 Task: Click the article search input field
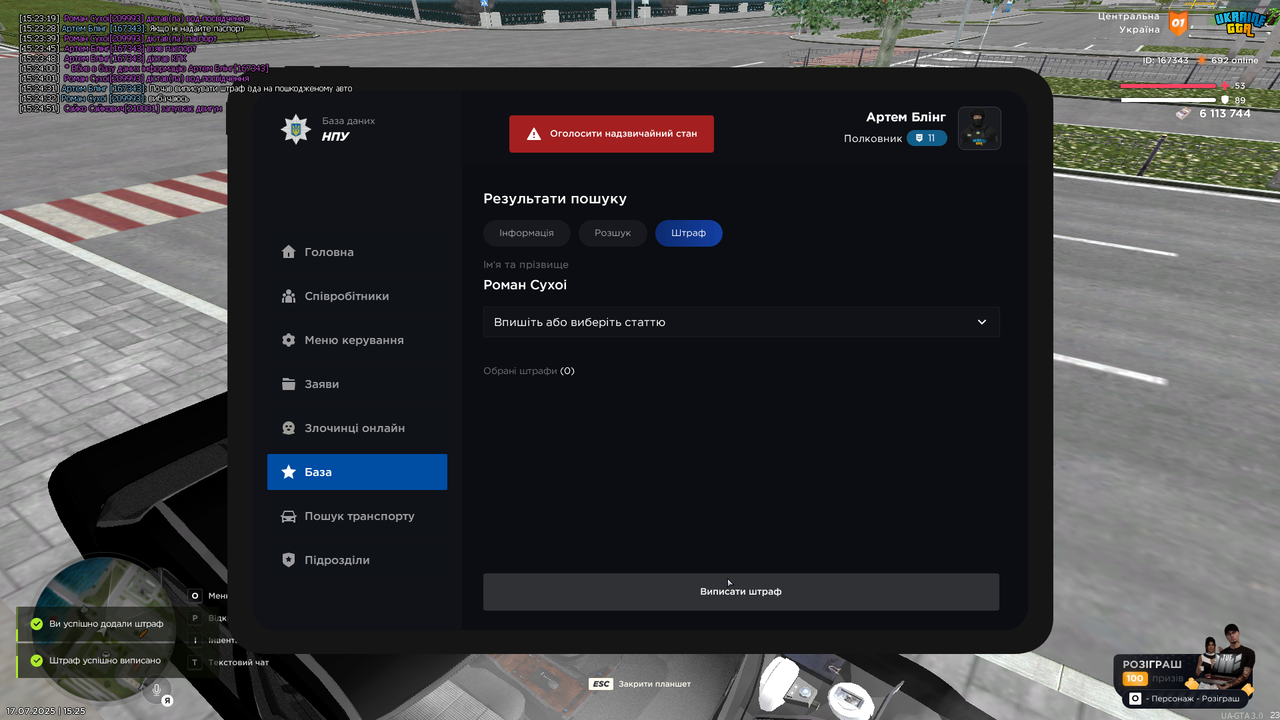click(741, 322)
